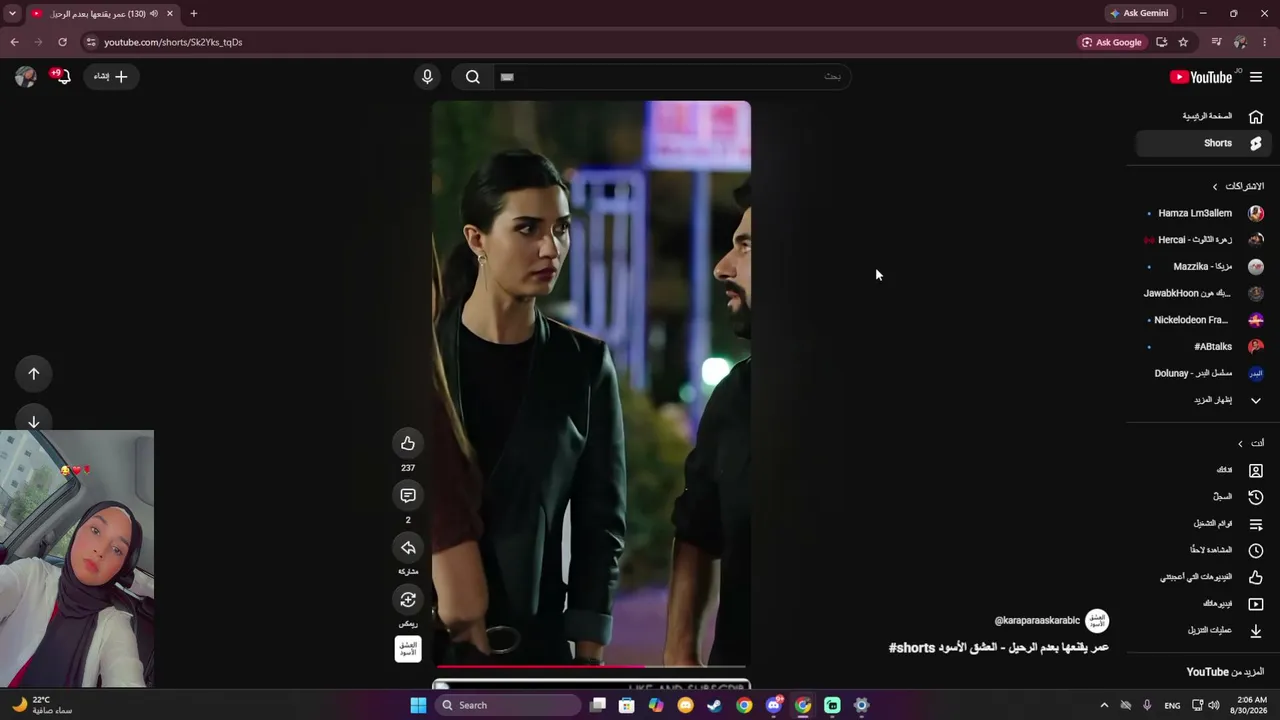
Task: Open the Dolunay subscription channel
Action: coord(1203,373)
